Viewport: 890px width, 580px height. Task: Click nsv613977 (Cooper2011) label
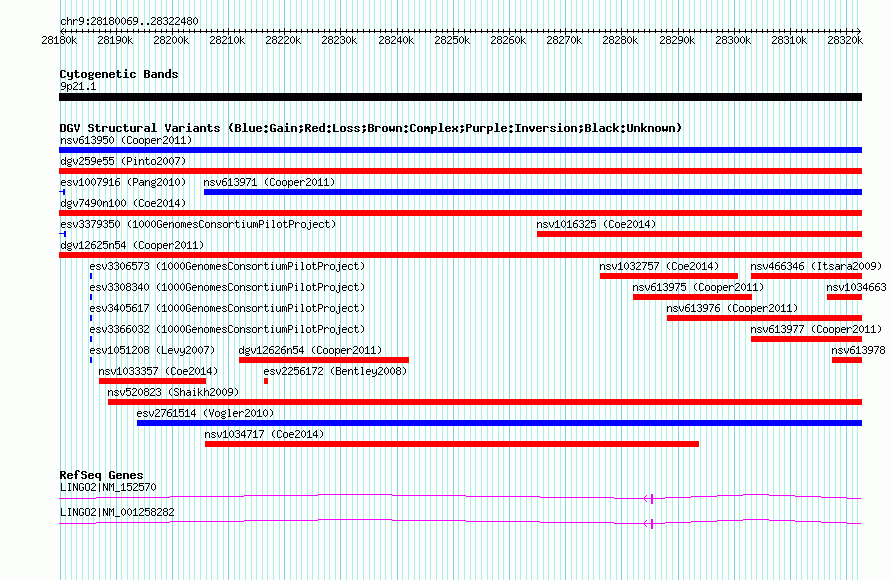pos(816,329)
